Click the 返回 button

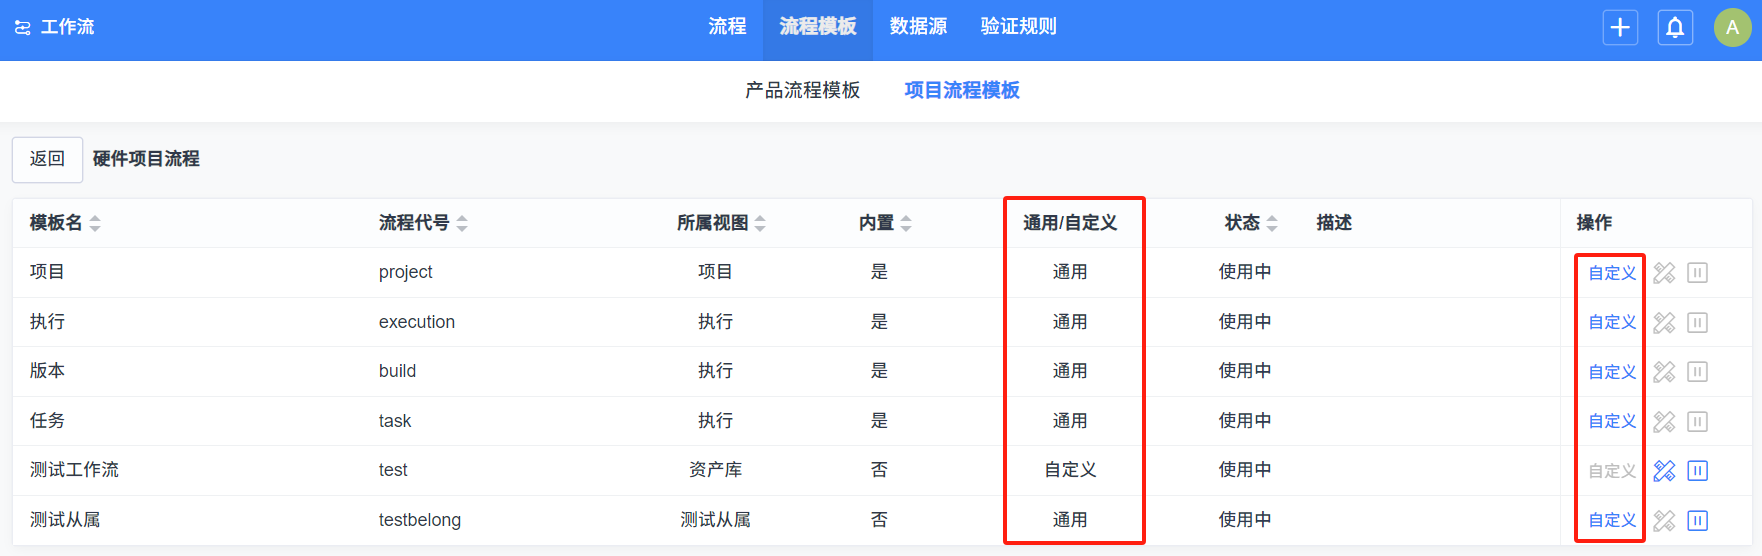47,159
